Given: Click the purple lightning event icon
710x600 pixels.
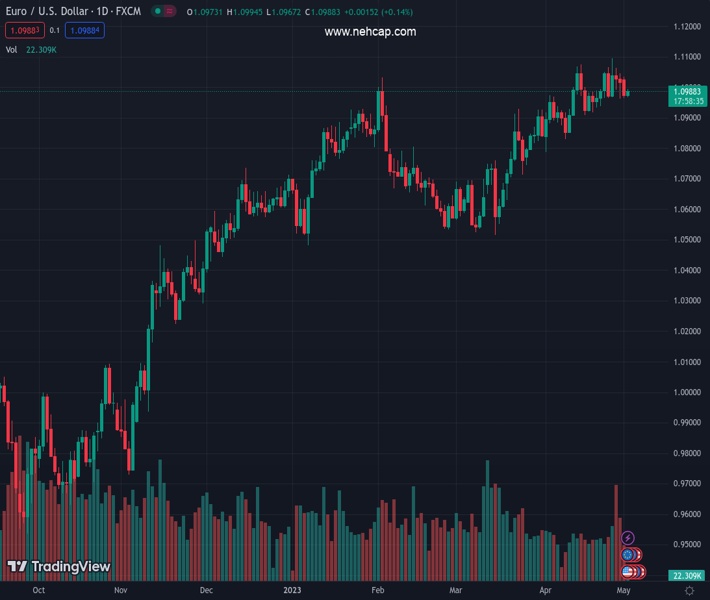Looking at the screenshot, I should pos(628,538).
